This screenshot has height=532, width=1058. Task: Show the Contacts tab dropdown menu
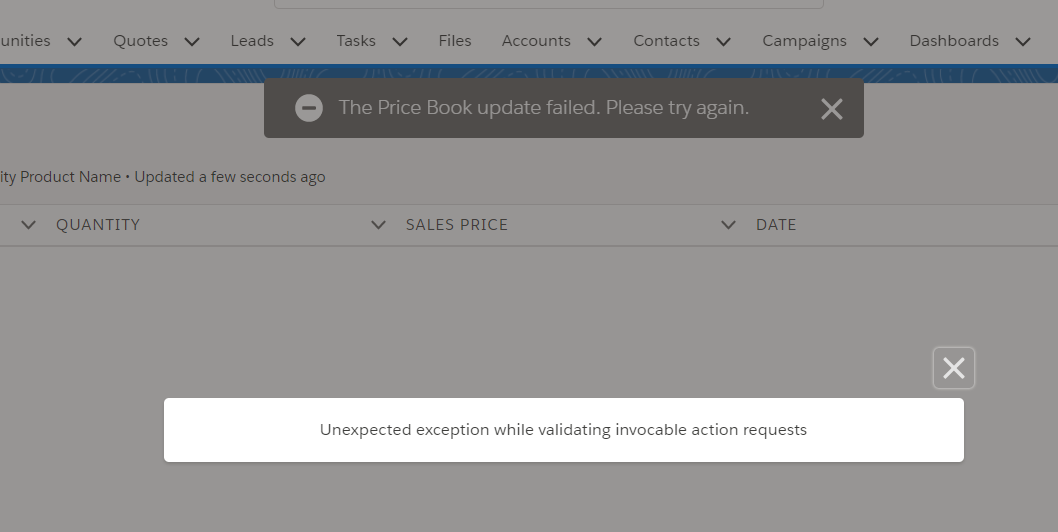723,42
